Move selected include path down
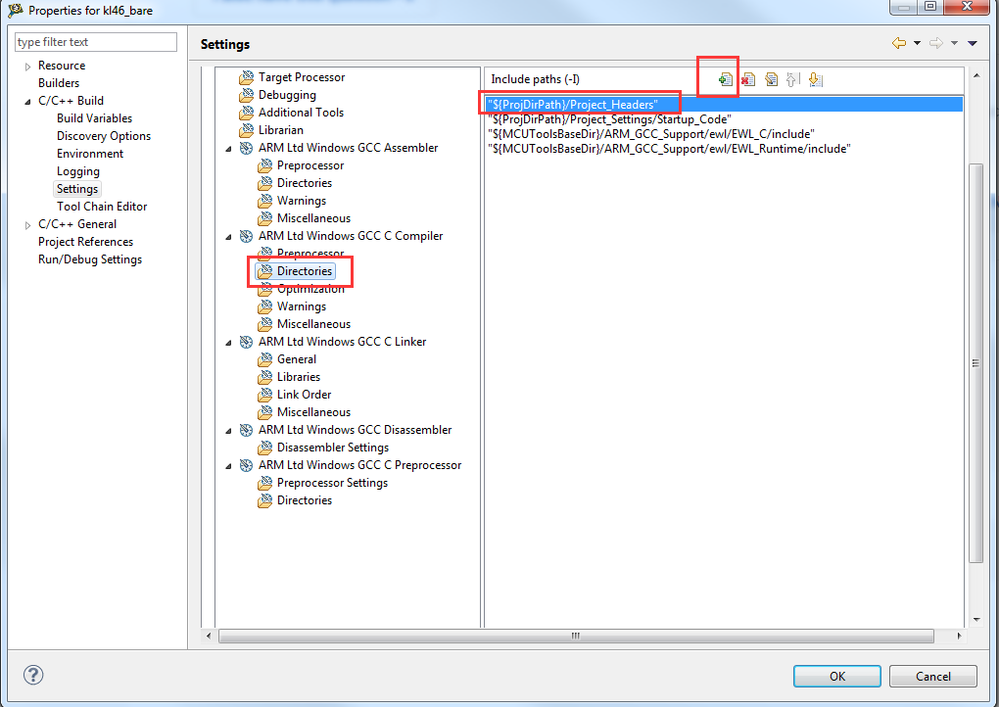This screenshot has width=999, height=707. pyautogui.click(x=815, y=80)
